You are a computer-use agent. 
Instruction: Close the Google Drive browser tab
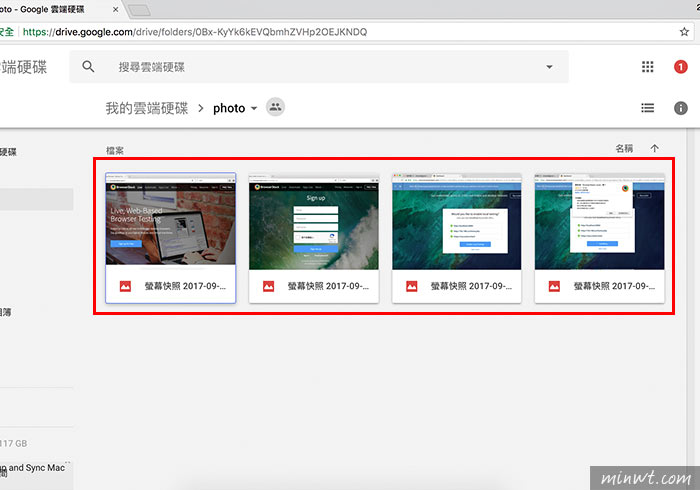115,9
